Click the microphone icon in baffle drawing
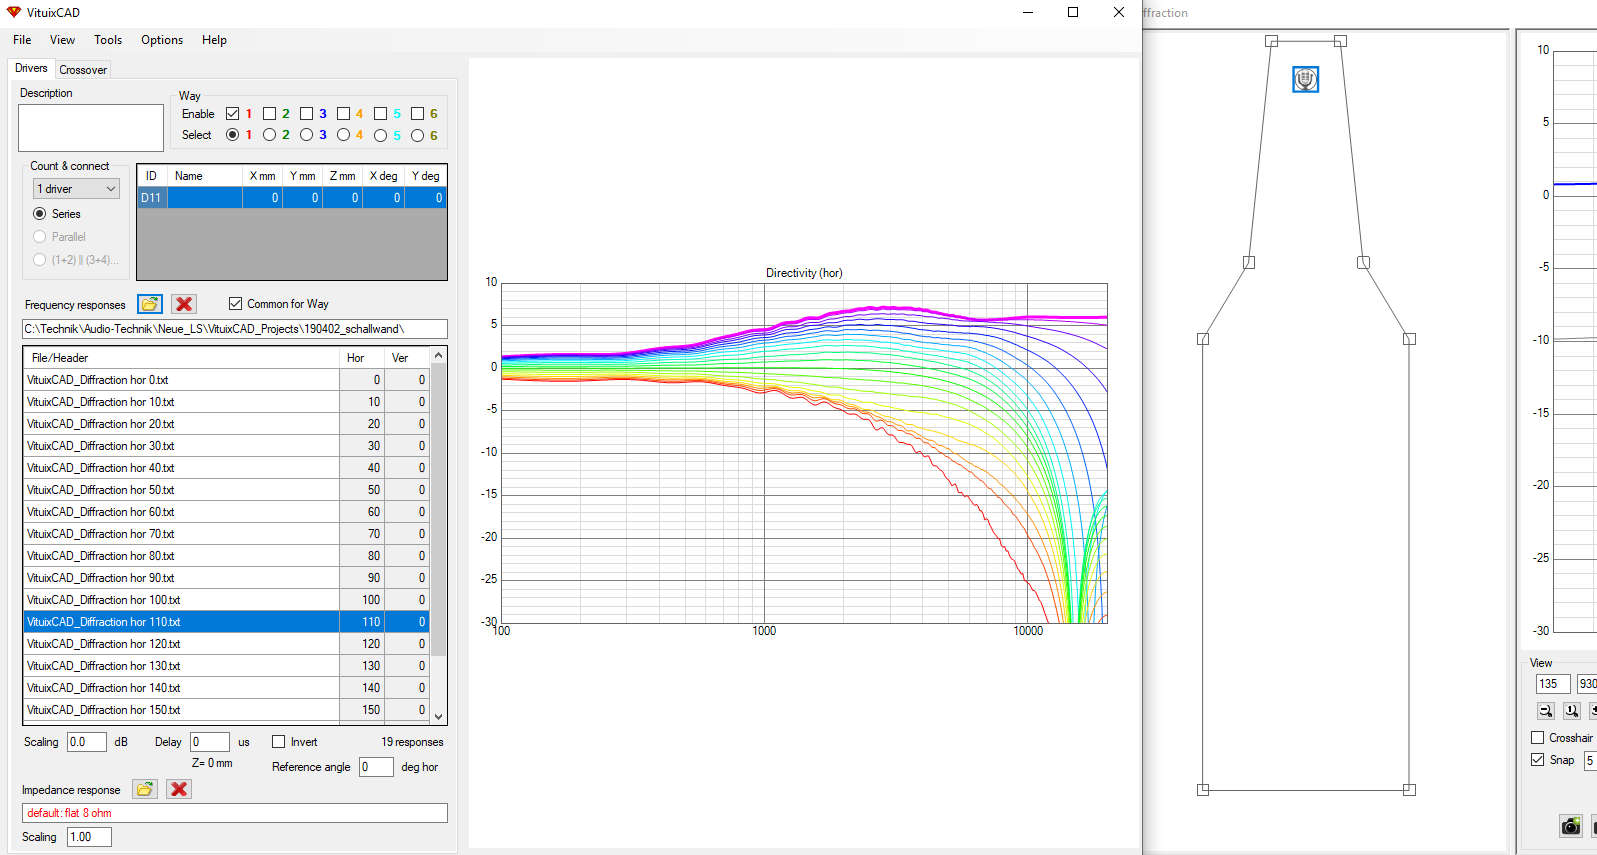This screenshot has width=1597, height=855. pyautogui.click(x=1305, y=79)
